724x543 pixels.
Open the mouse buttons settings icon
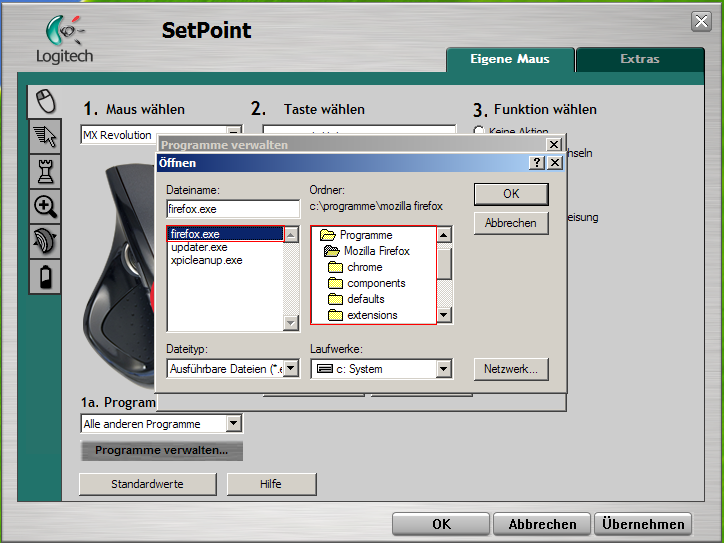45,101
